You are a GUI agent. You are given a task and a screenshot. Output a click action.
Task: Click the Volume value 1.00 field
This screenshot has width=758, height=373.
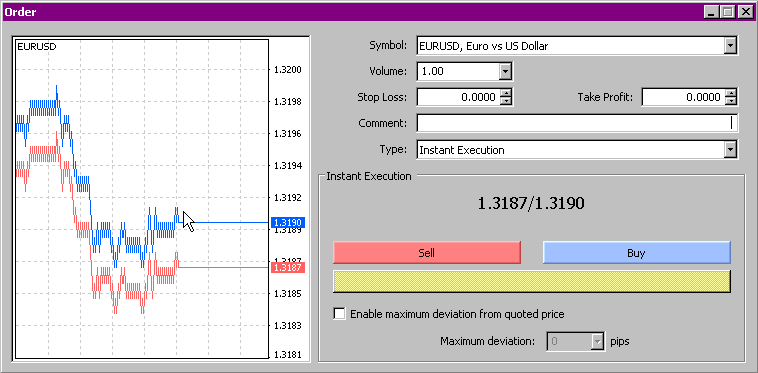[x=458, y=72]
